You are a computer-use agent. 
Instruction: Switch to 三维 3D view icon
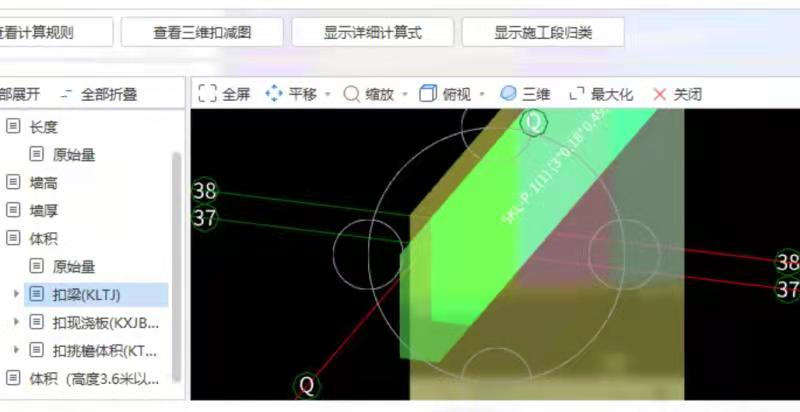click(x=508, y=94)
